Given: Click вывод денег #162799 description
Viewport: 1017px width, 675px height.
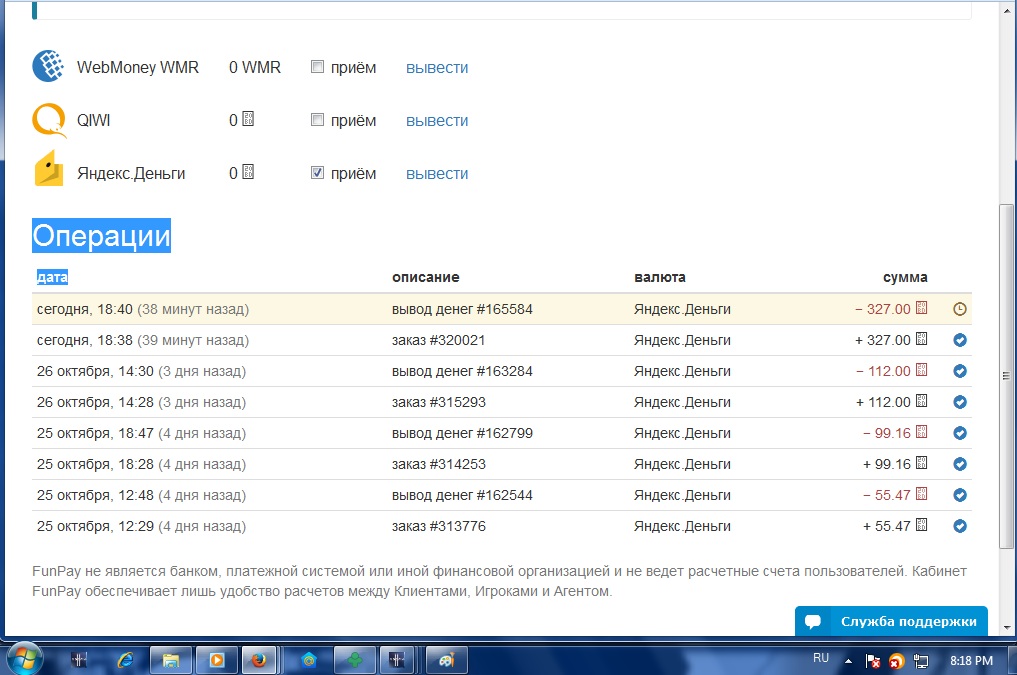Looking at the screenshot, I should (462, 433).
